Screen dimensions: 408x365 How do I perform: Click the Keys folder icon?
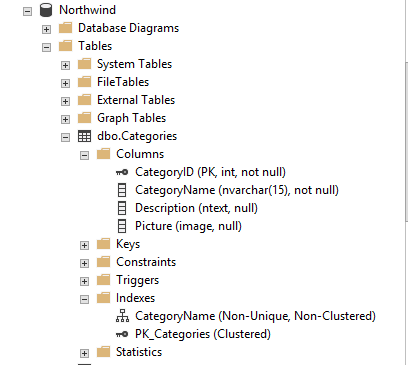click(103, 244)
